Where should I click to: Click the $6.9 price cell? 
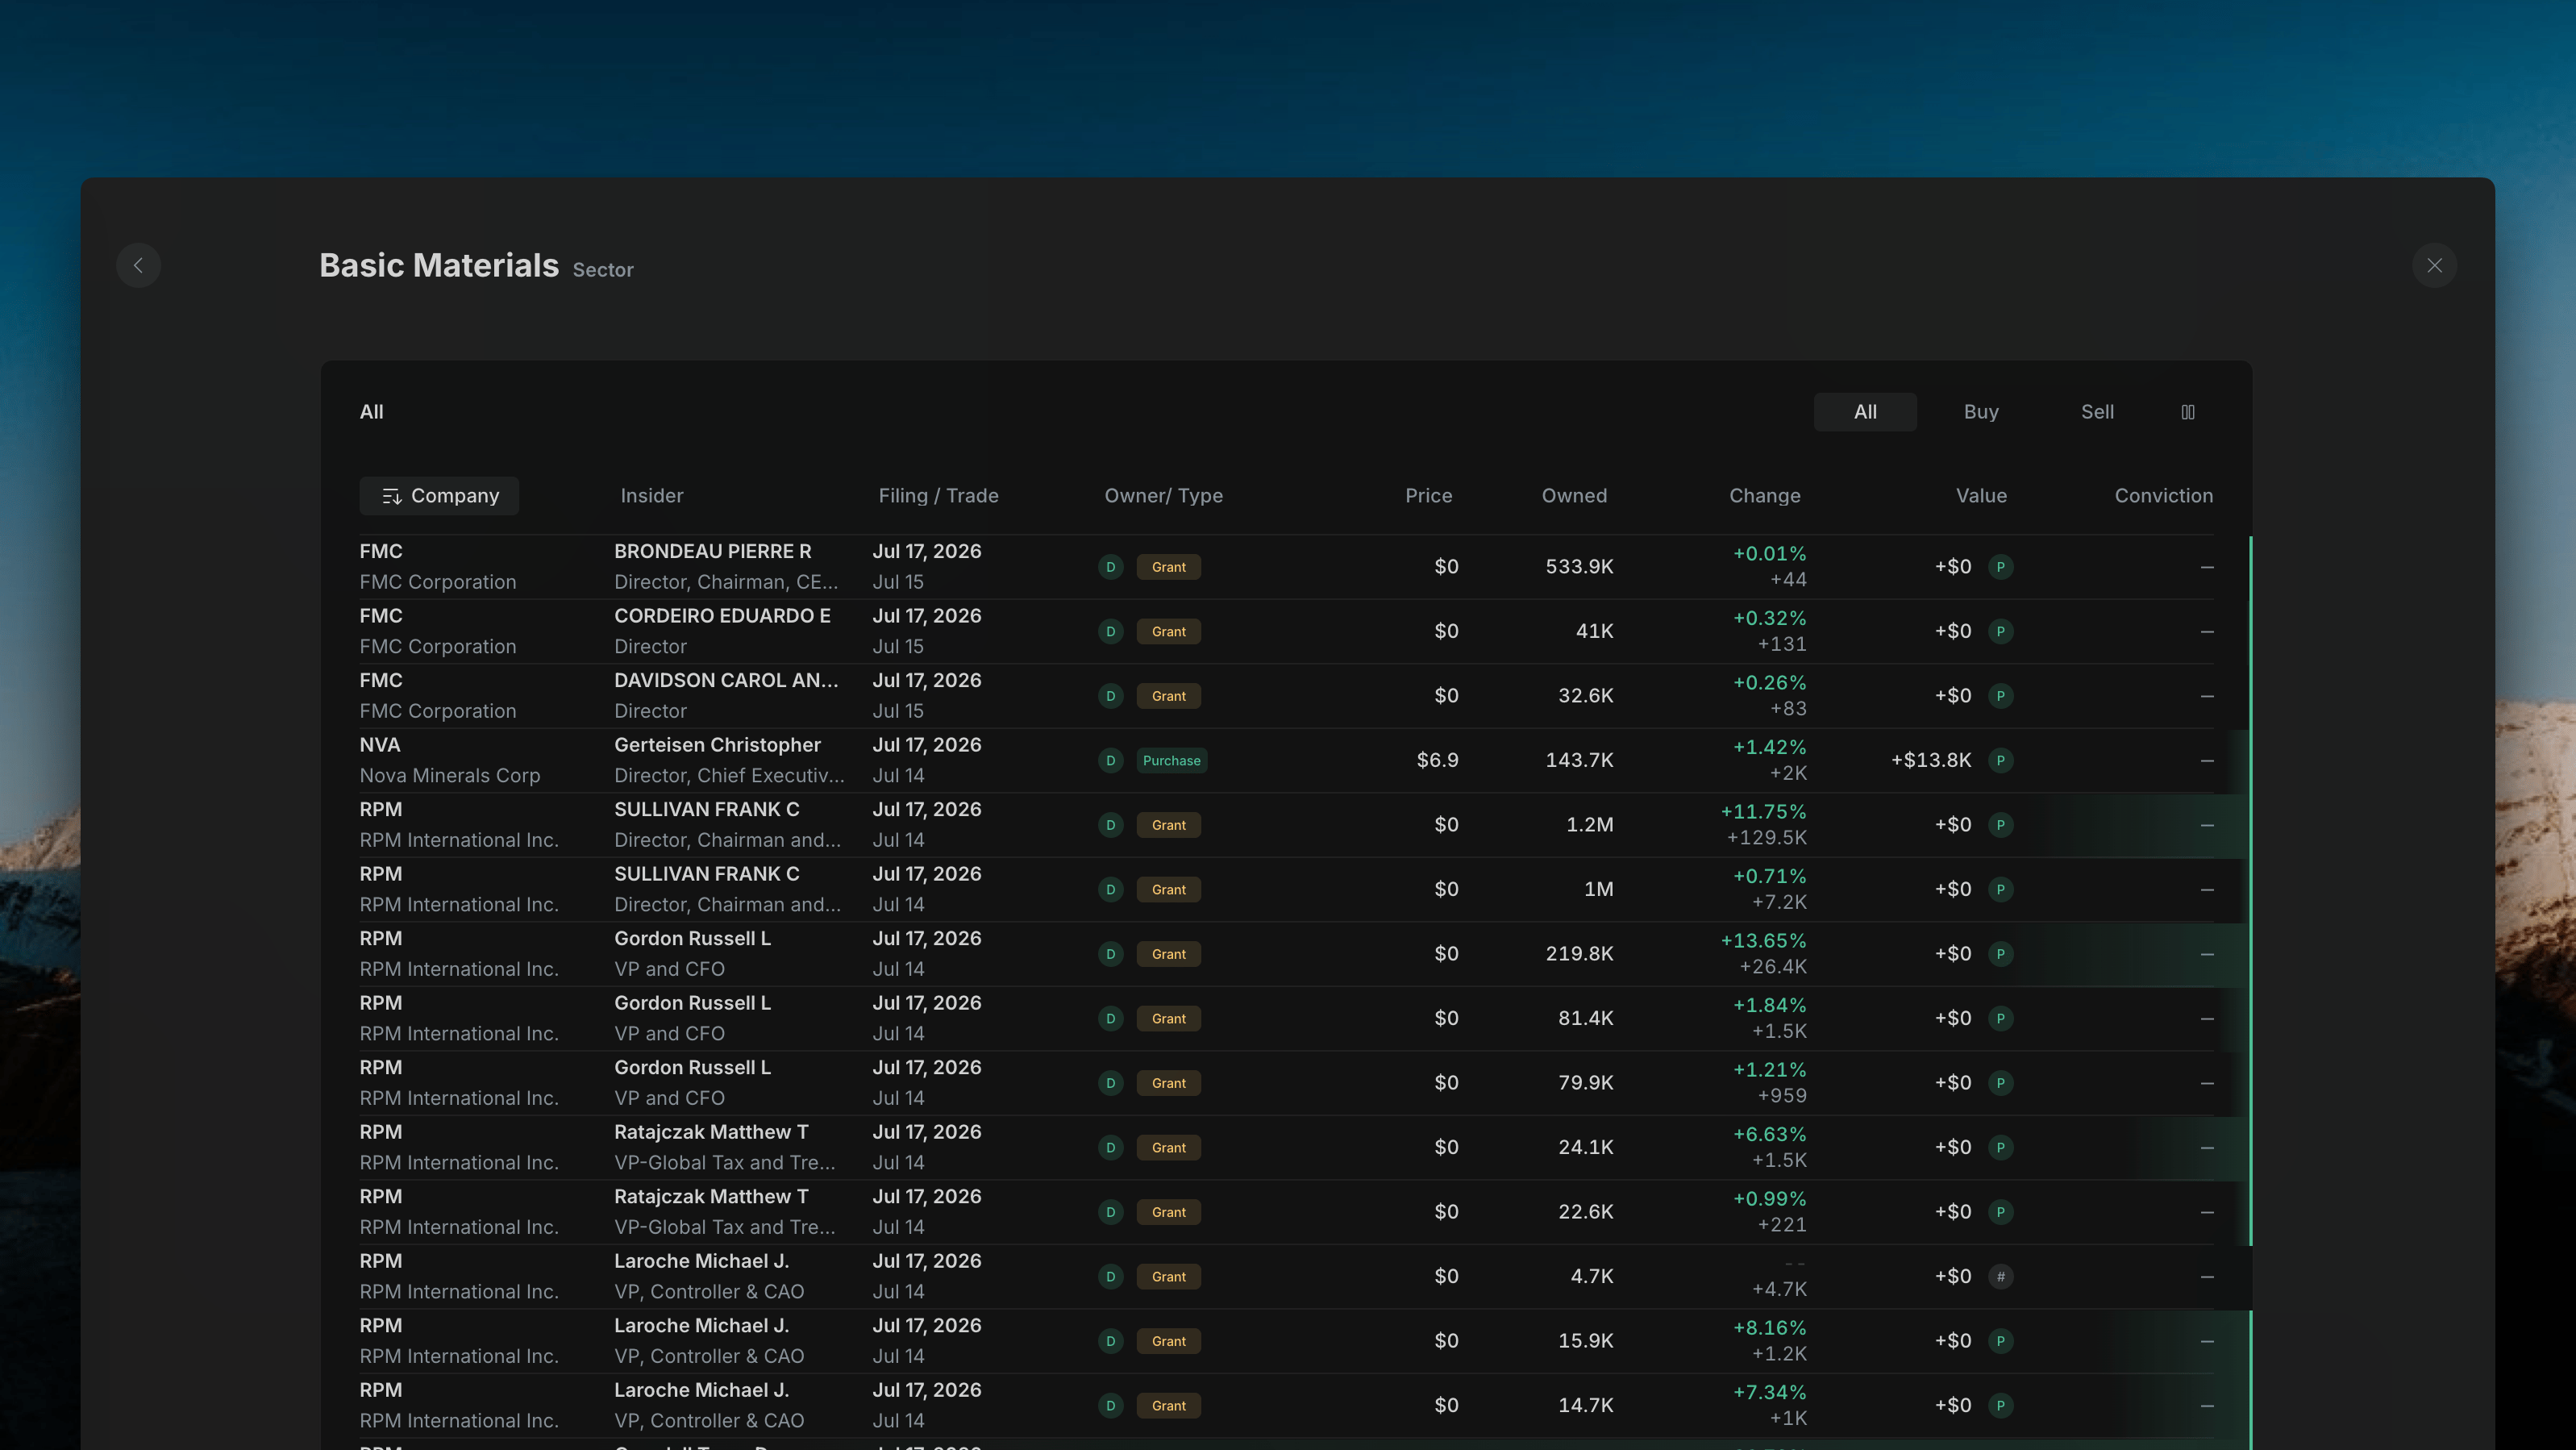click(x=1437, y=761)
